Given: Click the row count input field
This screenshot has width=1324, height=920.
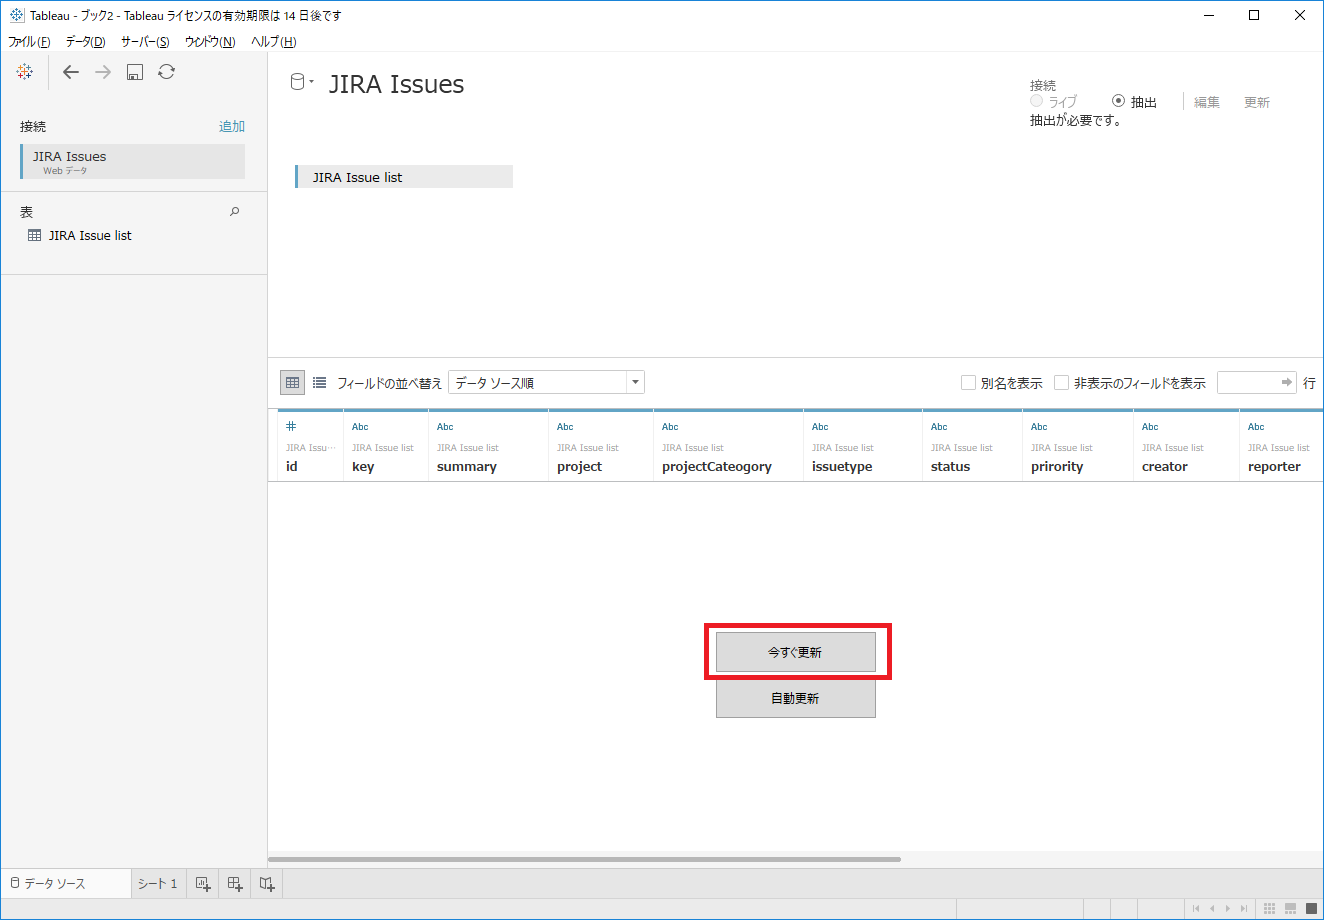Looking at the screenshot, I should [1257, 382].
